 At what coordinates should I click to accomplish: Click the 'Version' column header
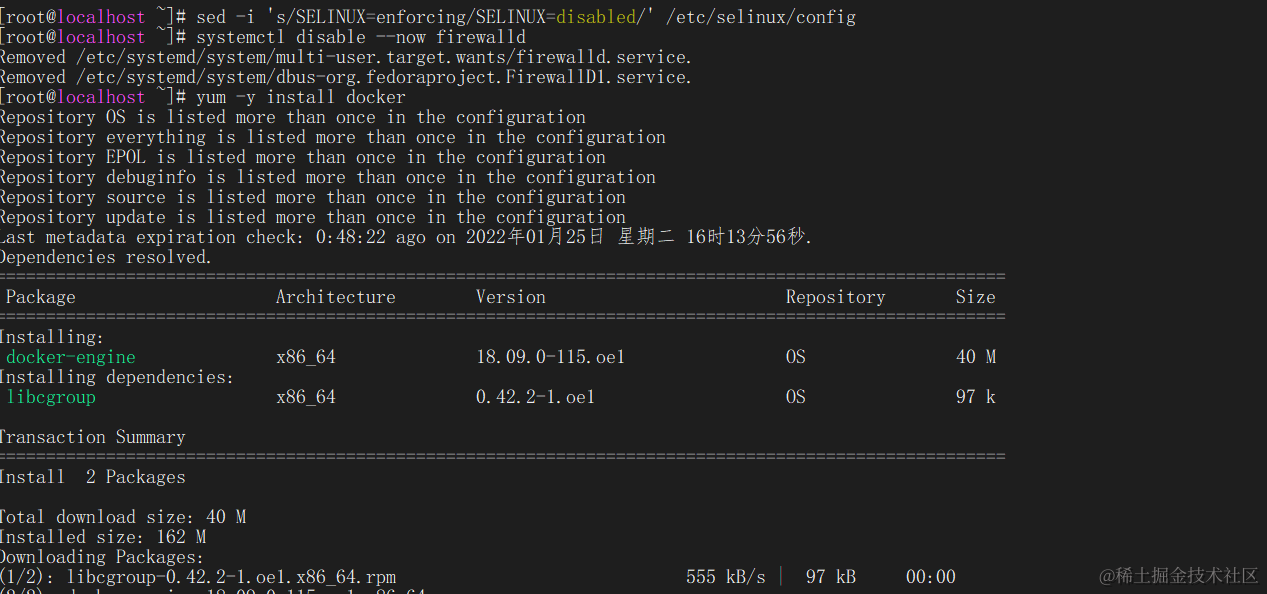[x=511, y=297]
